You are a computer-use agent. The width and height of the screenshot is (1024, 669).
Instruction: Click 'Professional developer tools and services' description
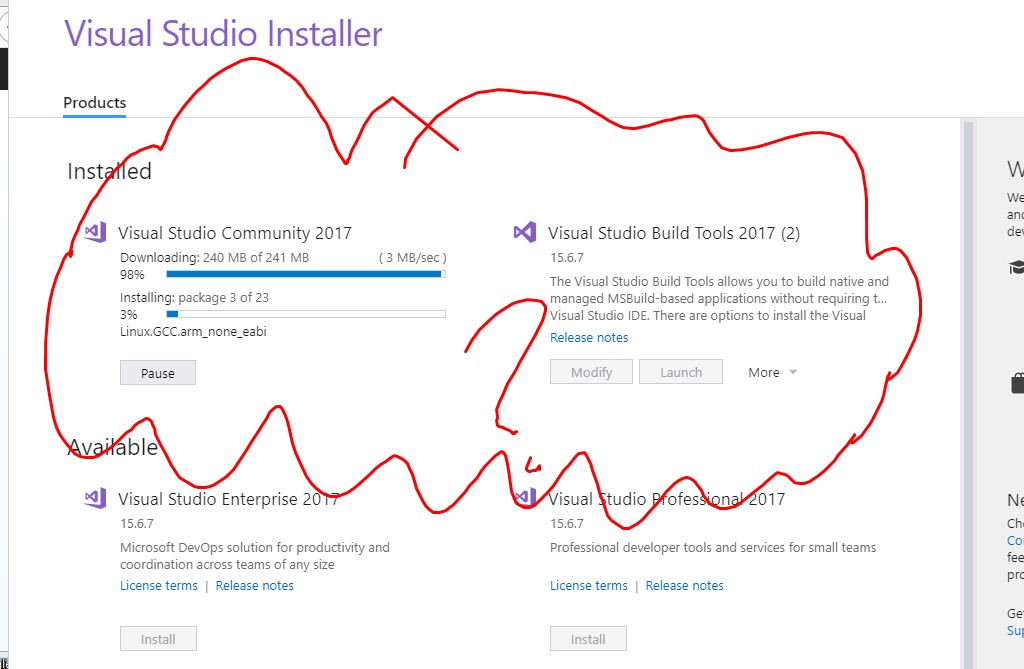click(713, 547)
